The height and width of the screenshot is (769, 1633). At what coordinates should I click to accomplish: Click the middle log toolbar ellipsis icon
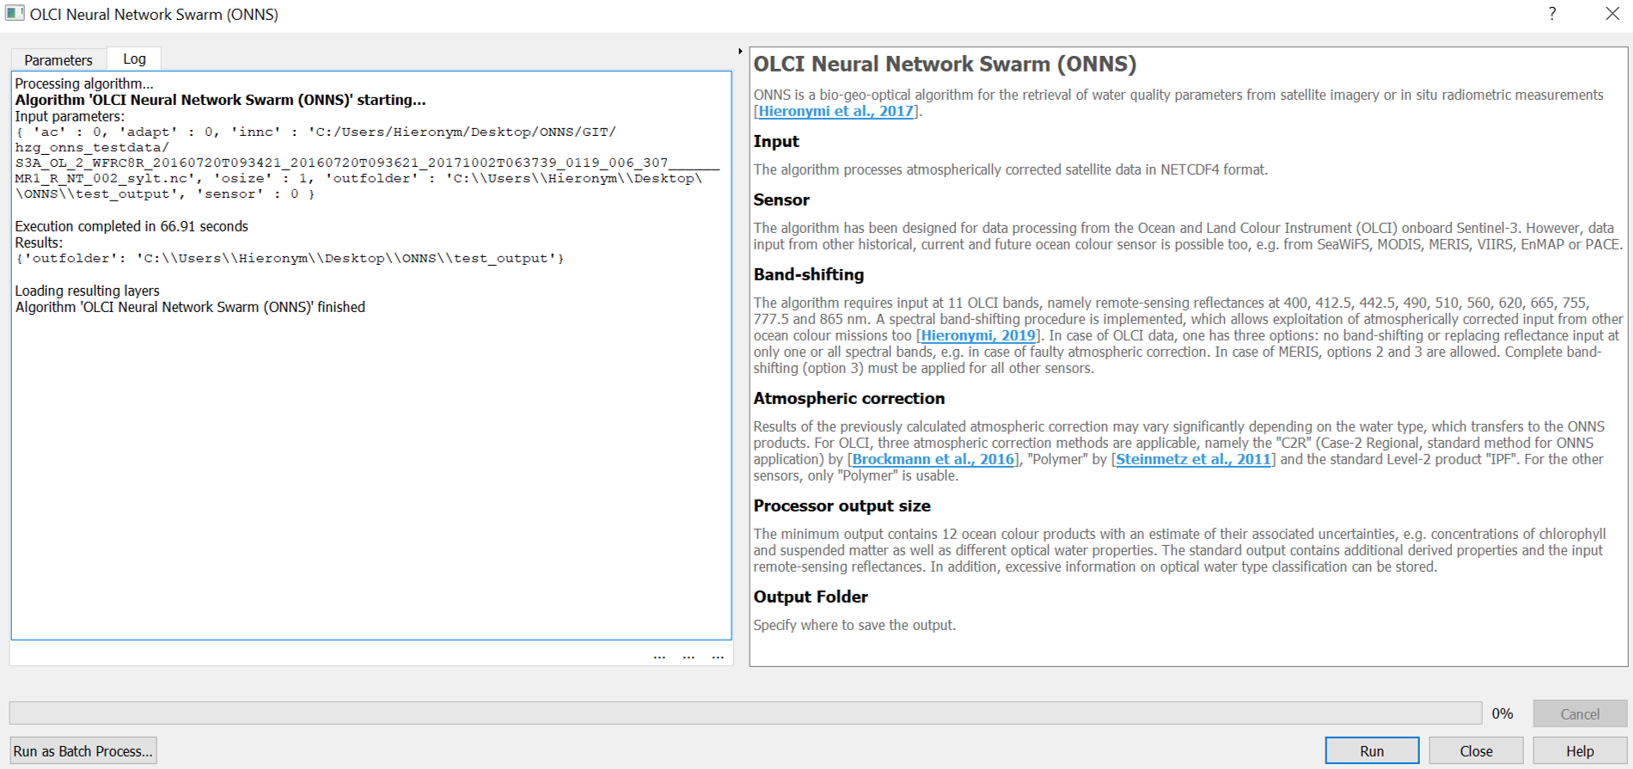pos(688,657)
